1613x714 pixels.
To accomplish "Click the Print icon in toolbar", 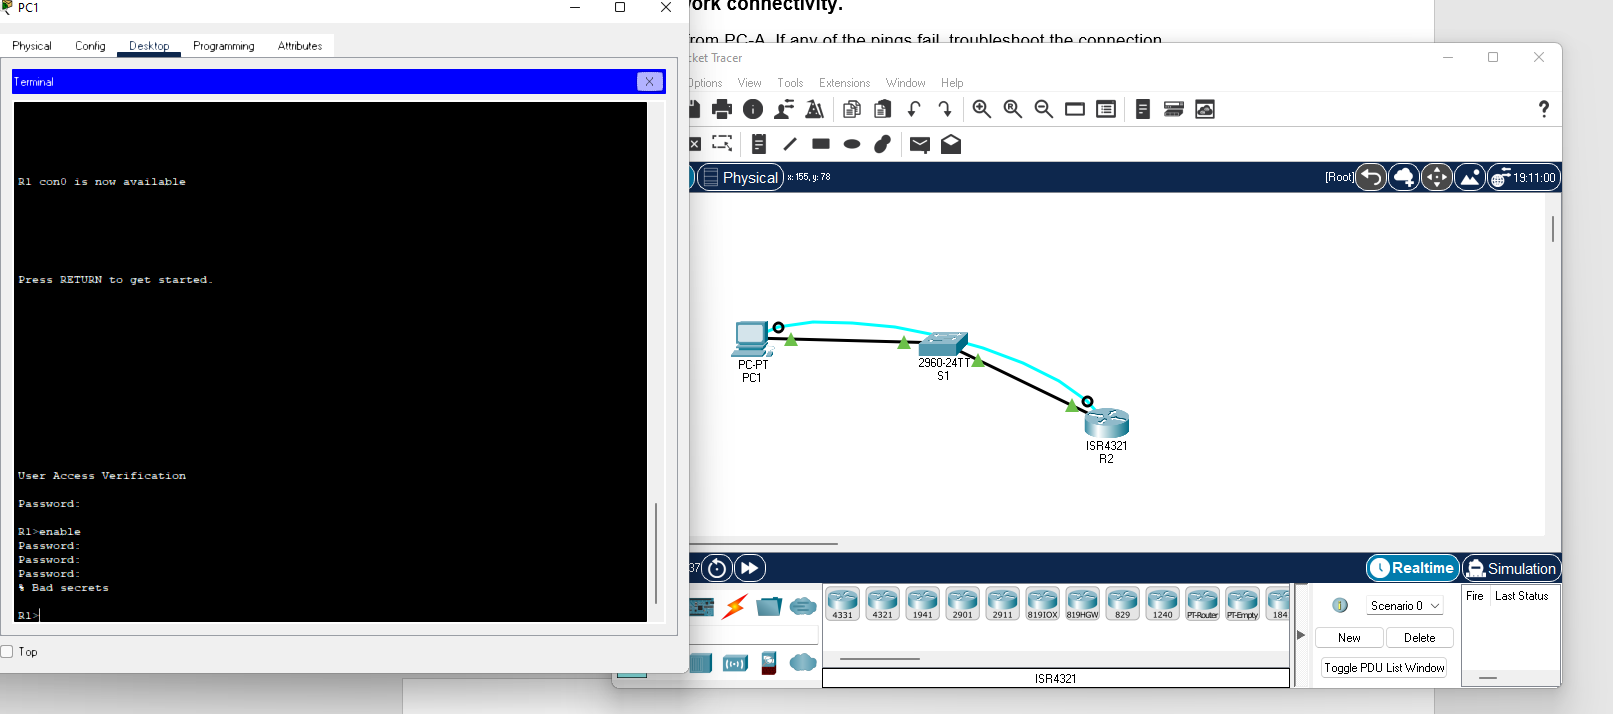I will (722, 109).
